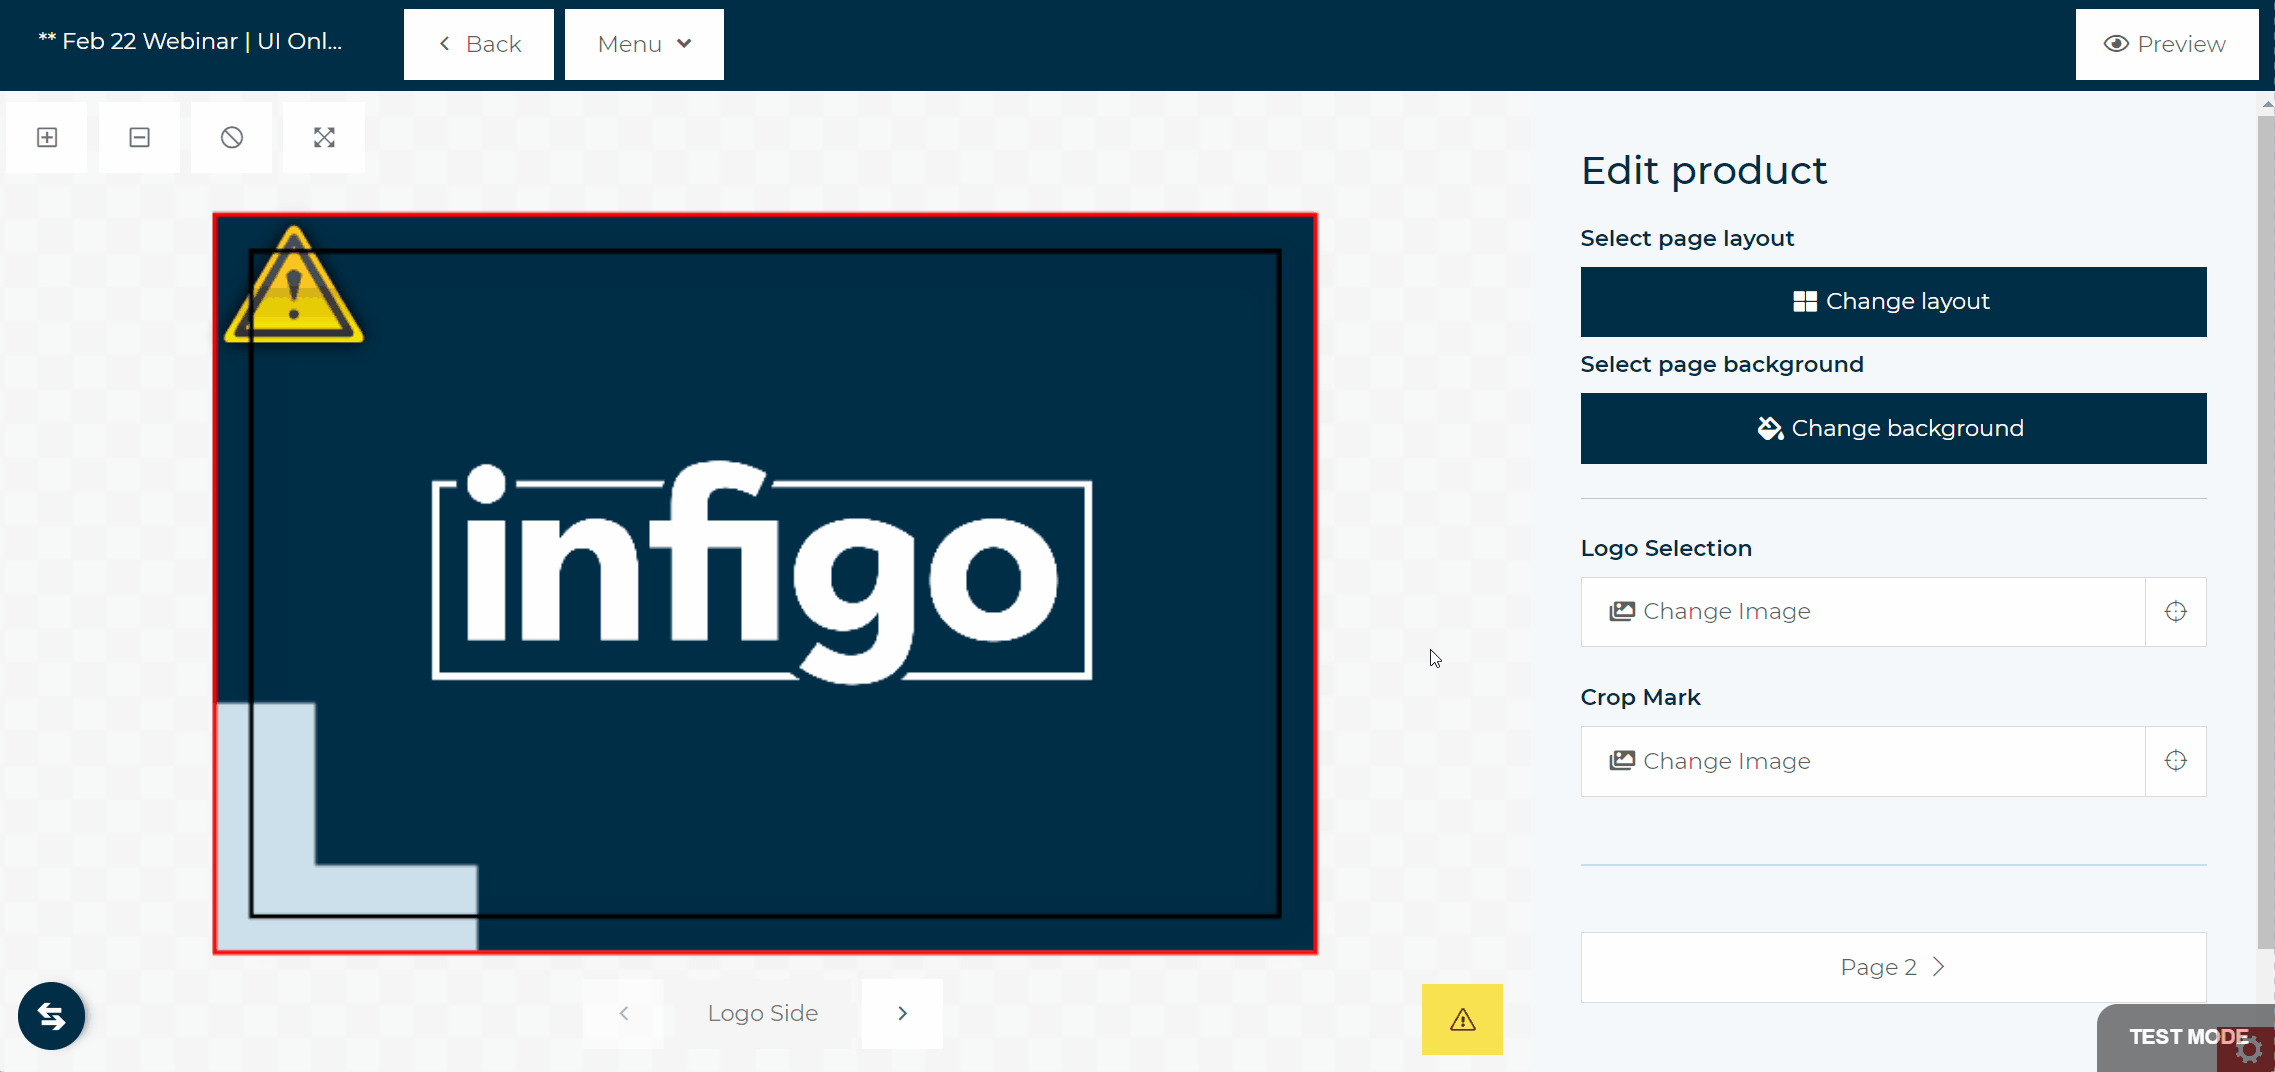Click the Edit product heading
The width and height of the screenshot is (2275, 1072).
coord(1704,171)
